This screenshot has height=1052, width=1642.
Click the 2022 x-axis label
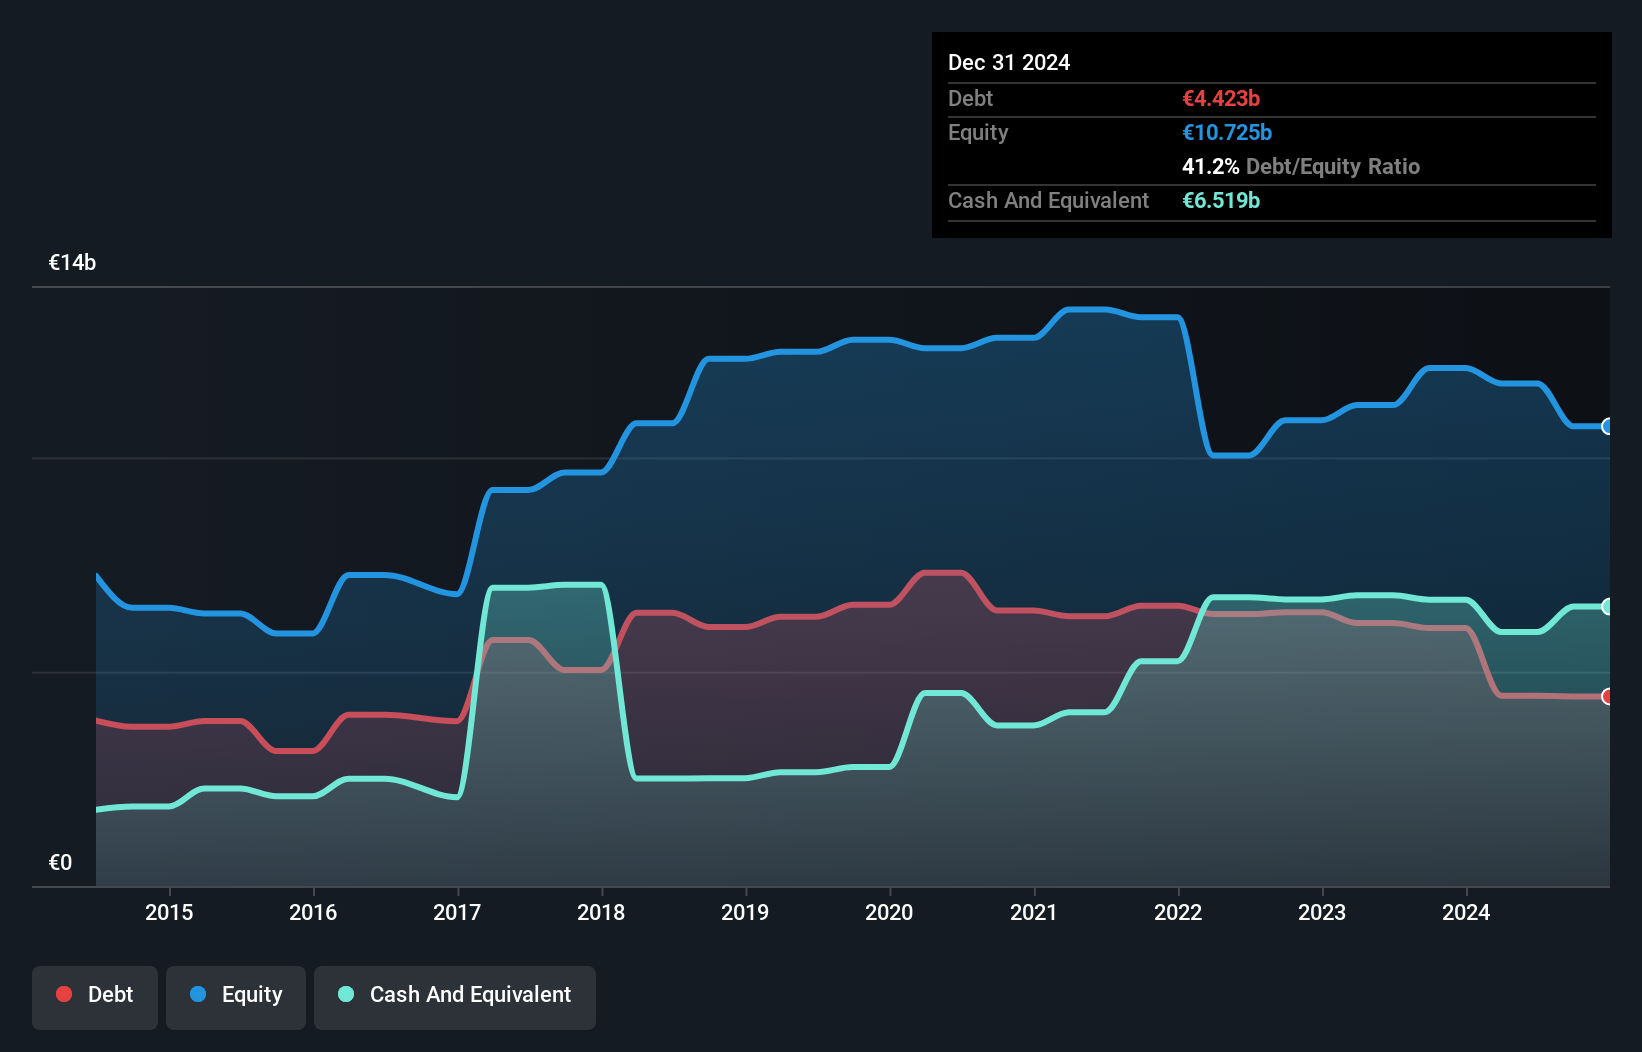1178,912
